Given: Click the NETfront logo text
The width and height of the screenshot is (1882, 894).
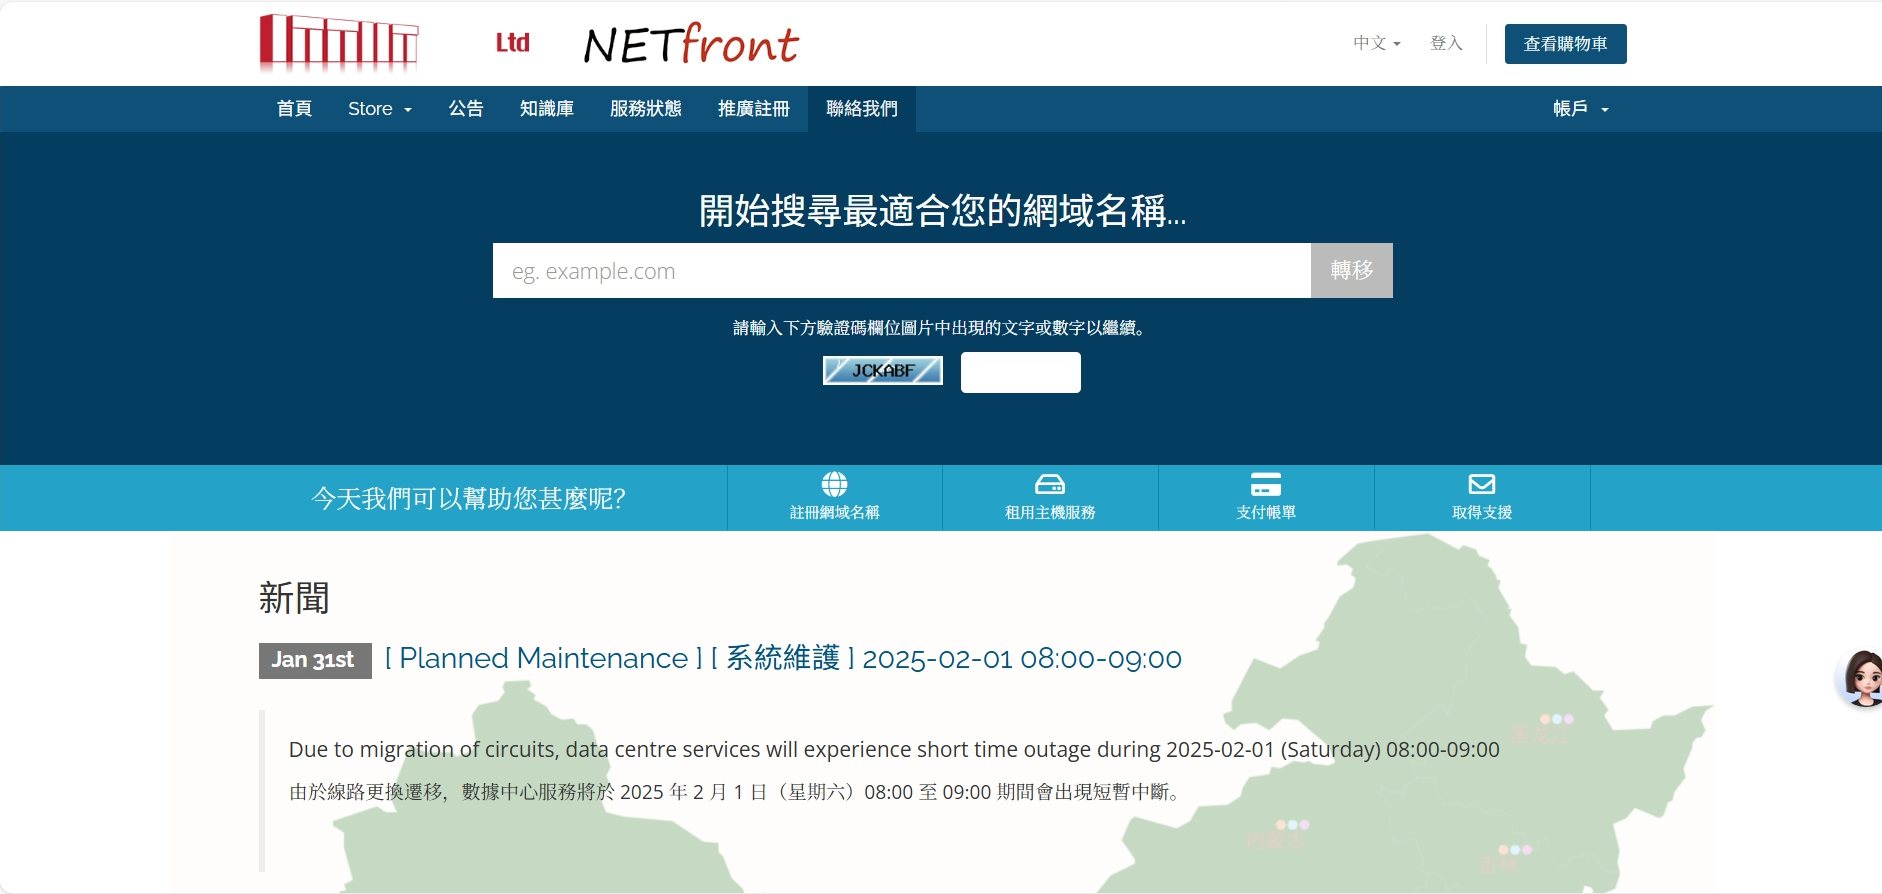Looking at the screenshot, I should pos(691,44).
